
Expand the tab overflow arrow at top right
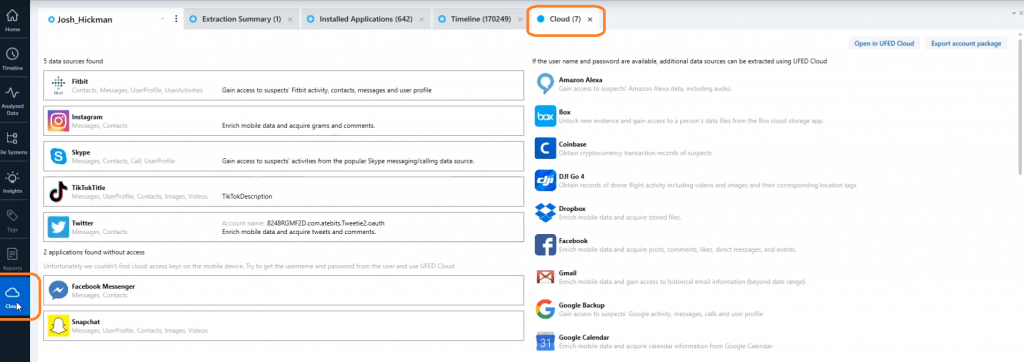(x=1014, y=12)
